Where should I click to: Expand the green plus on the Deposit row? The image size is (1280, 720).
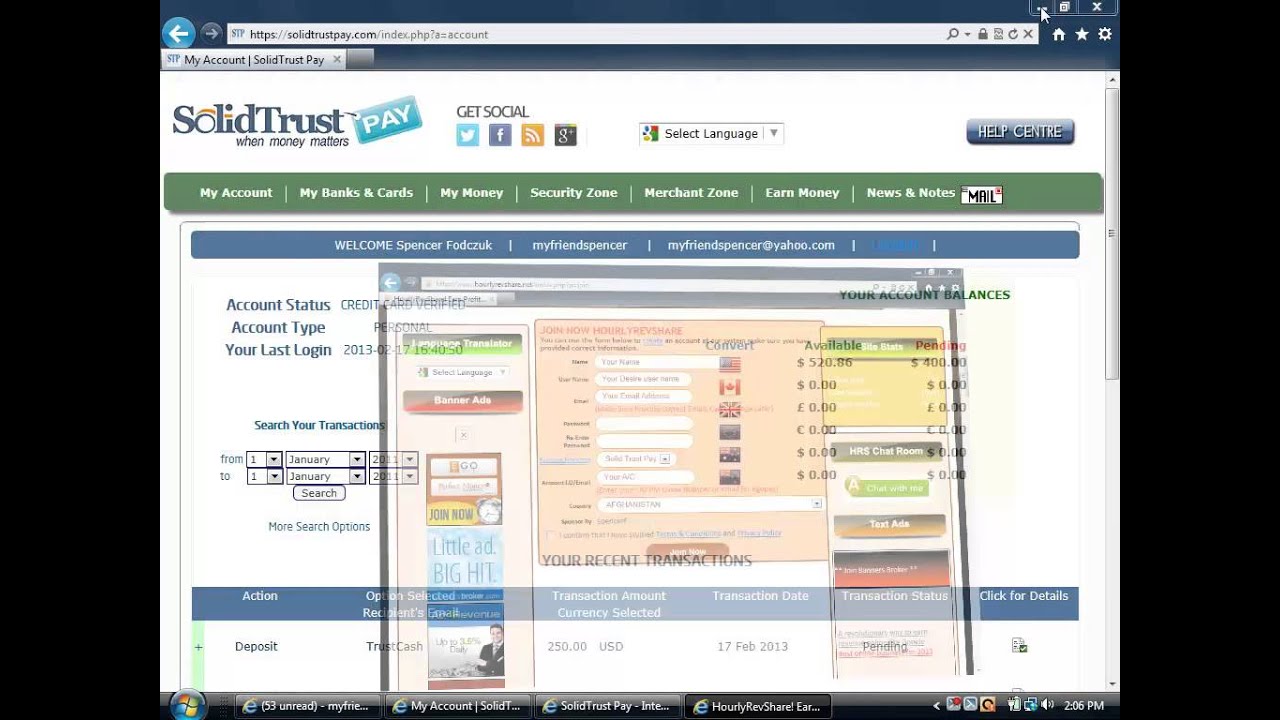pos(198,647)
